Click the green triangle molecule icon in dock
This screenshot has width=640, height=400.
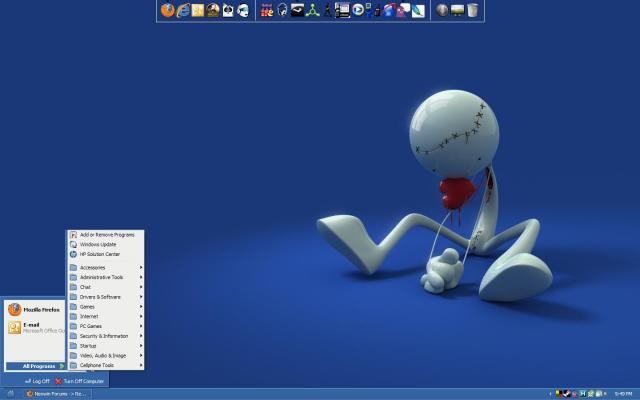(x=312, y=10)
